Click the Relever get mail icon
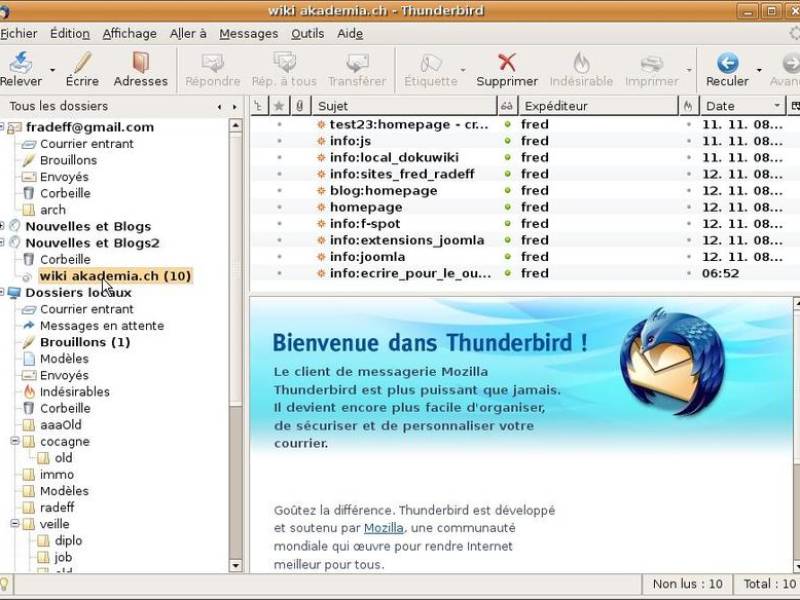 click(21, 63)
